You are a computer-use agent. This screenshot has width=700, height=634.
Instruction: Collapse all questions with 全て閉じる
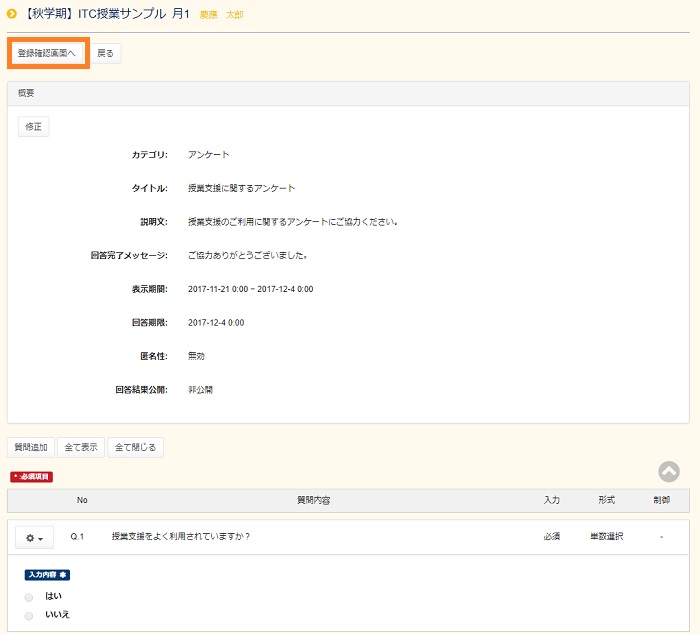[135, 447]
